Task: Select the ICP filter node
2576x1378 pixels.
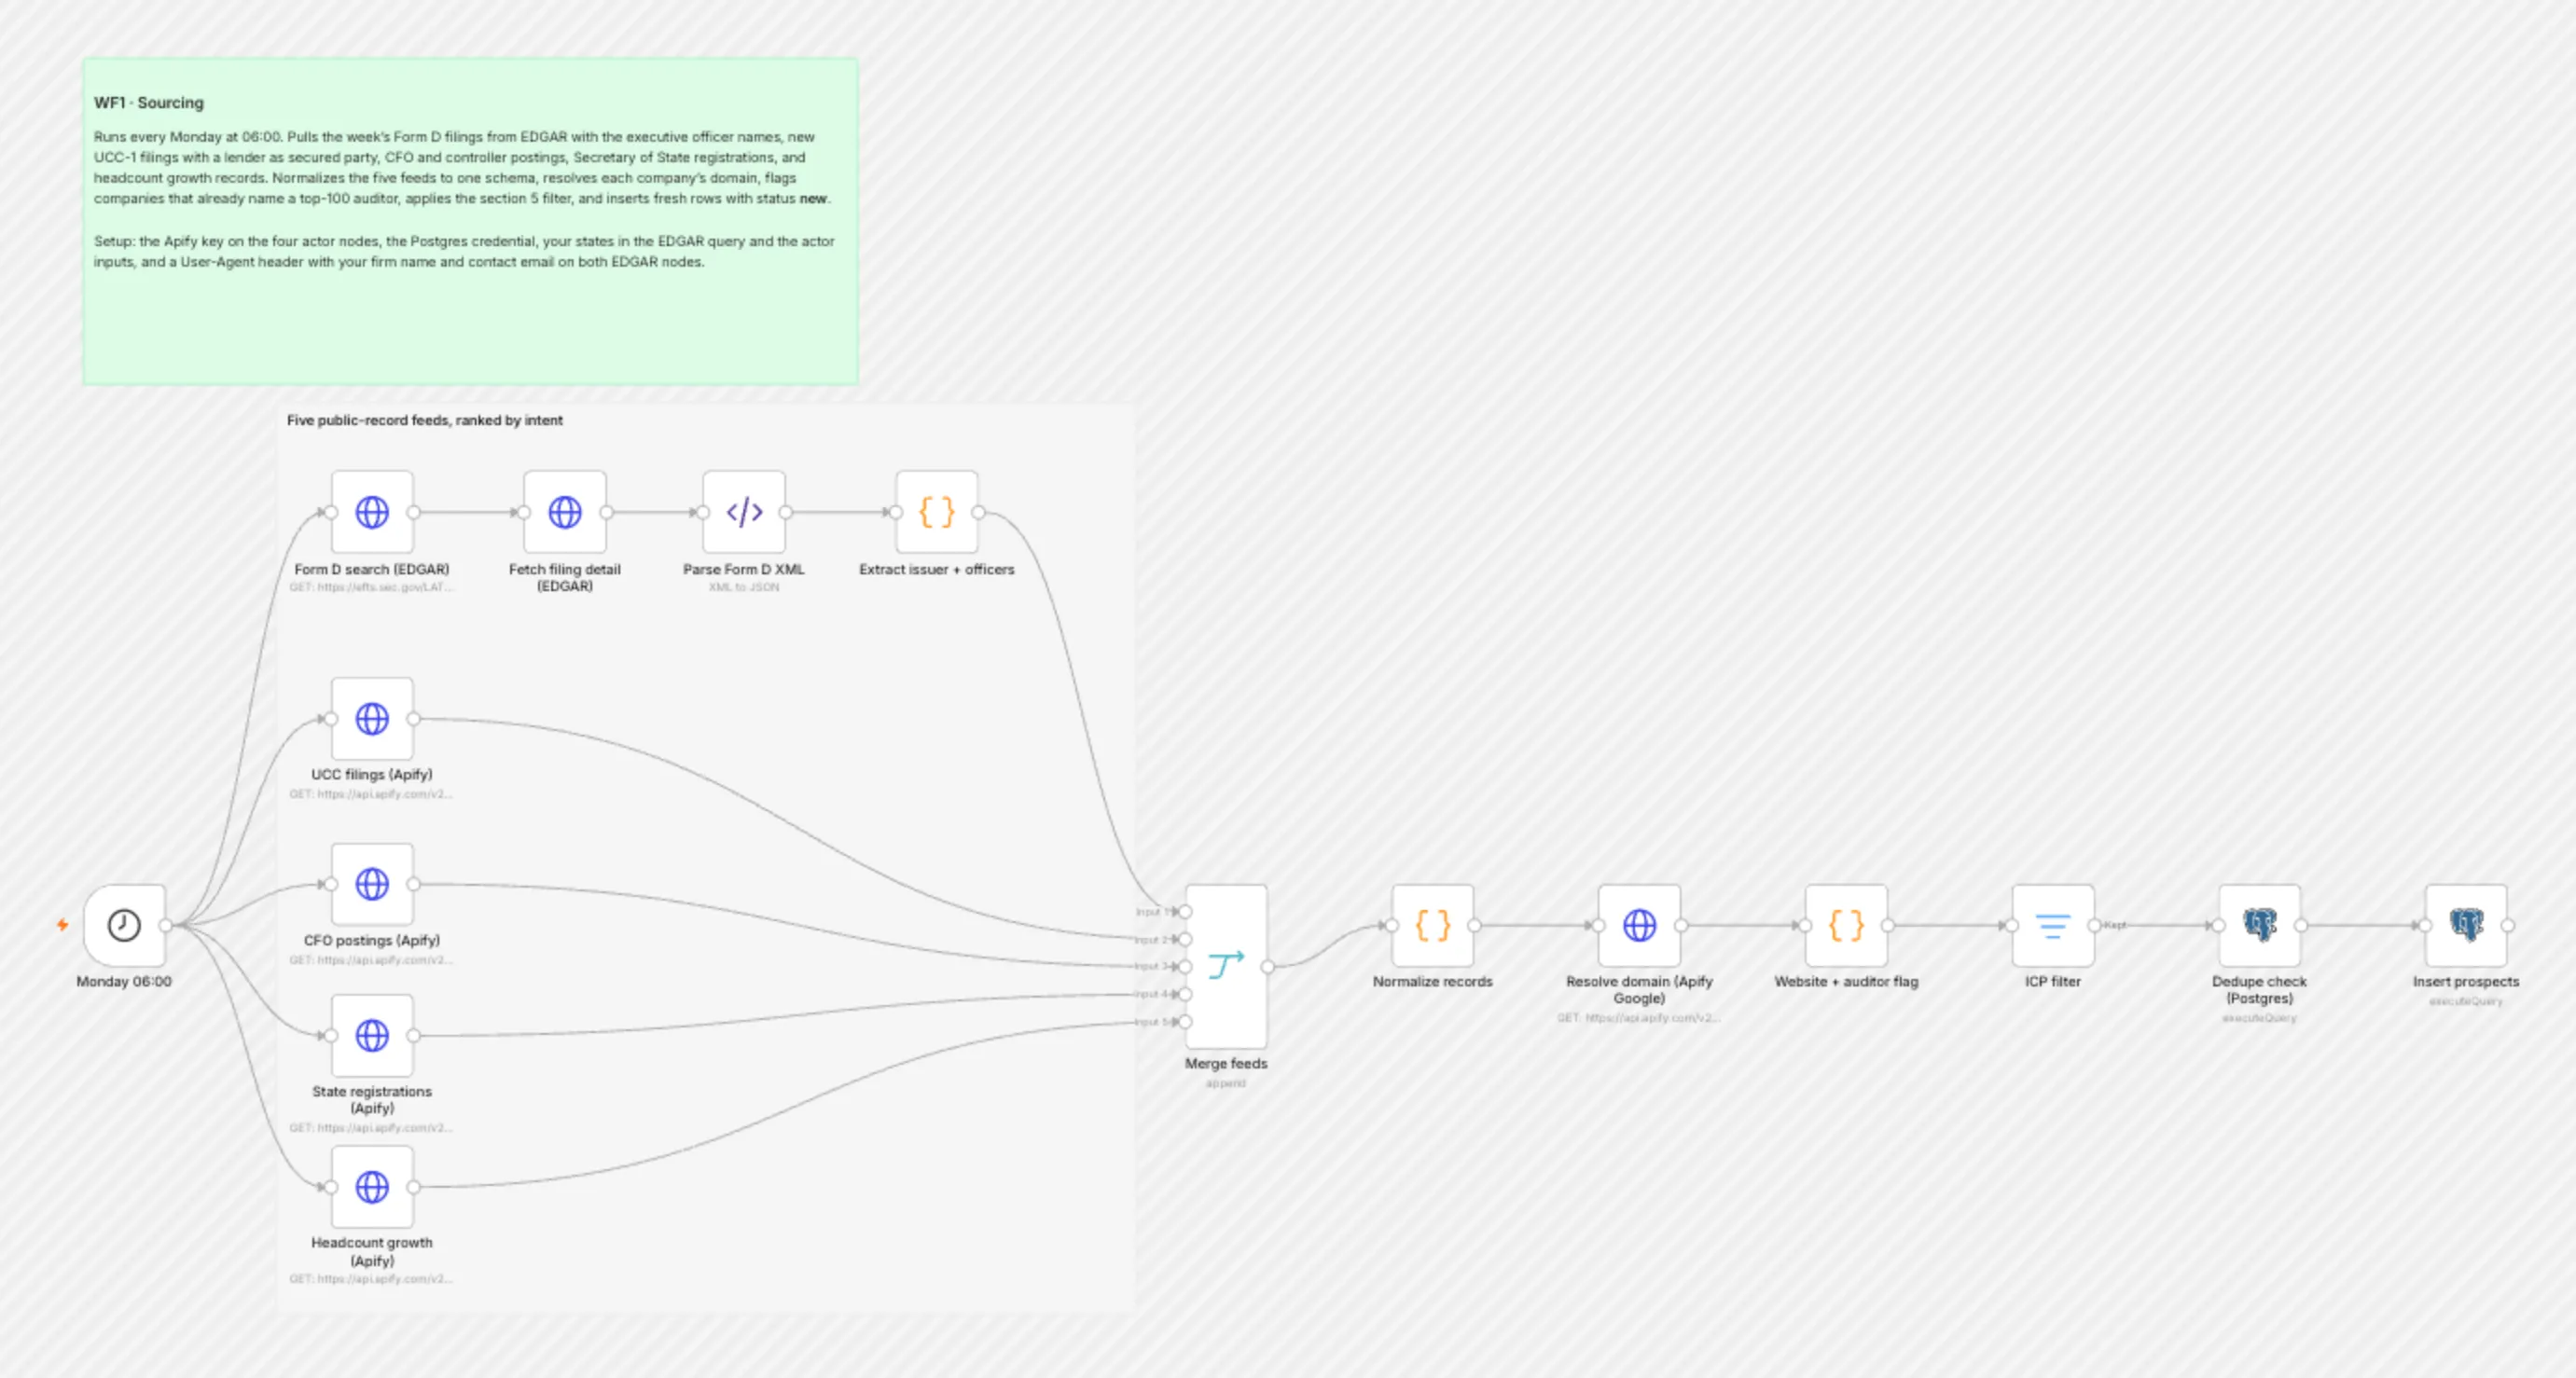Action: coord(2053,925)
